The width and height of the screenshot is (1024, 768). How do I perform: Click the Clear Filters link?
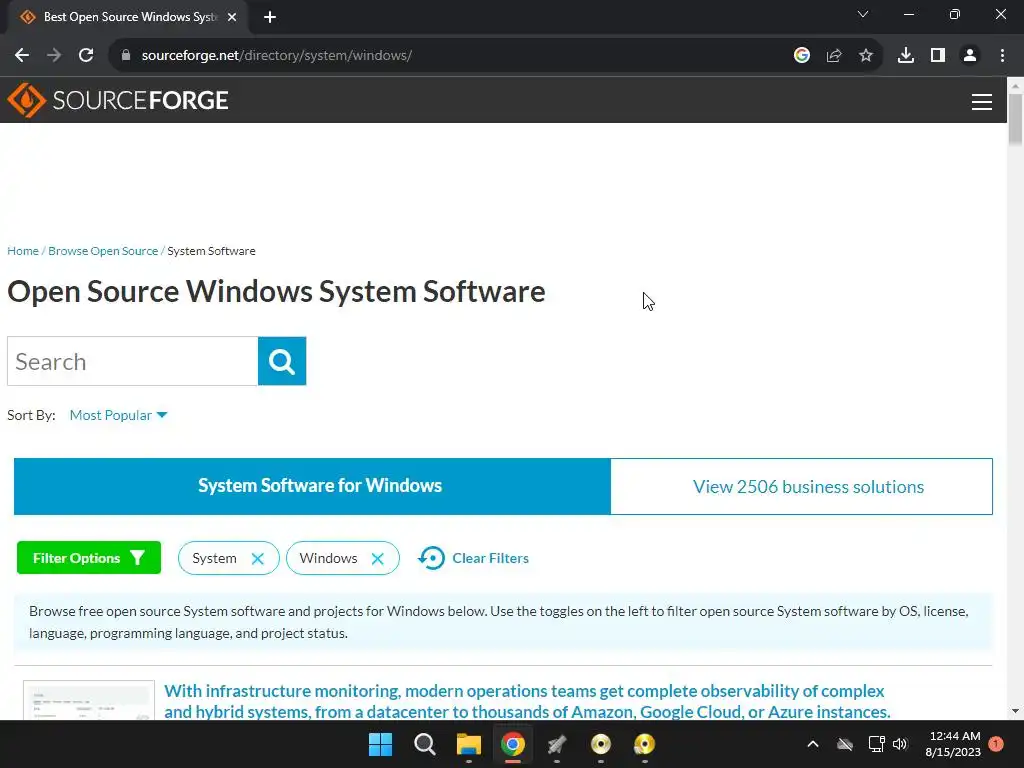(x=490, y=558)
